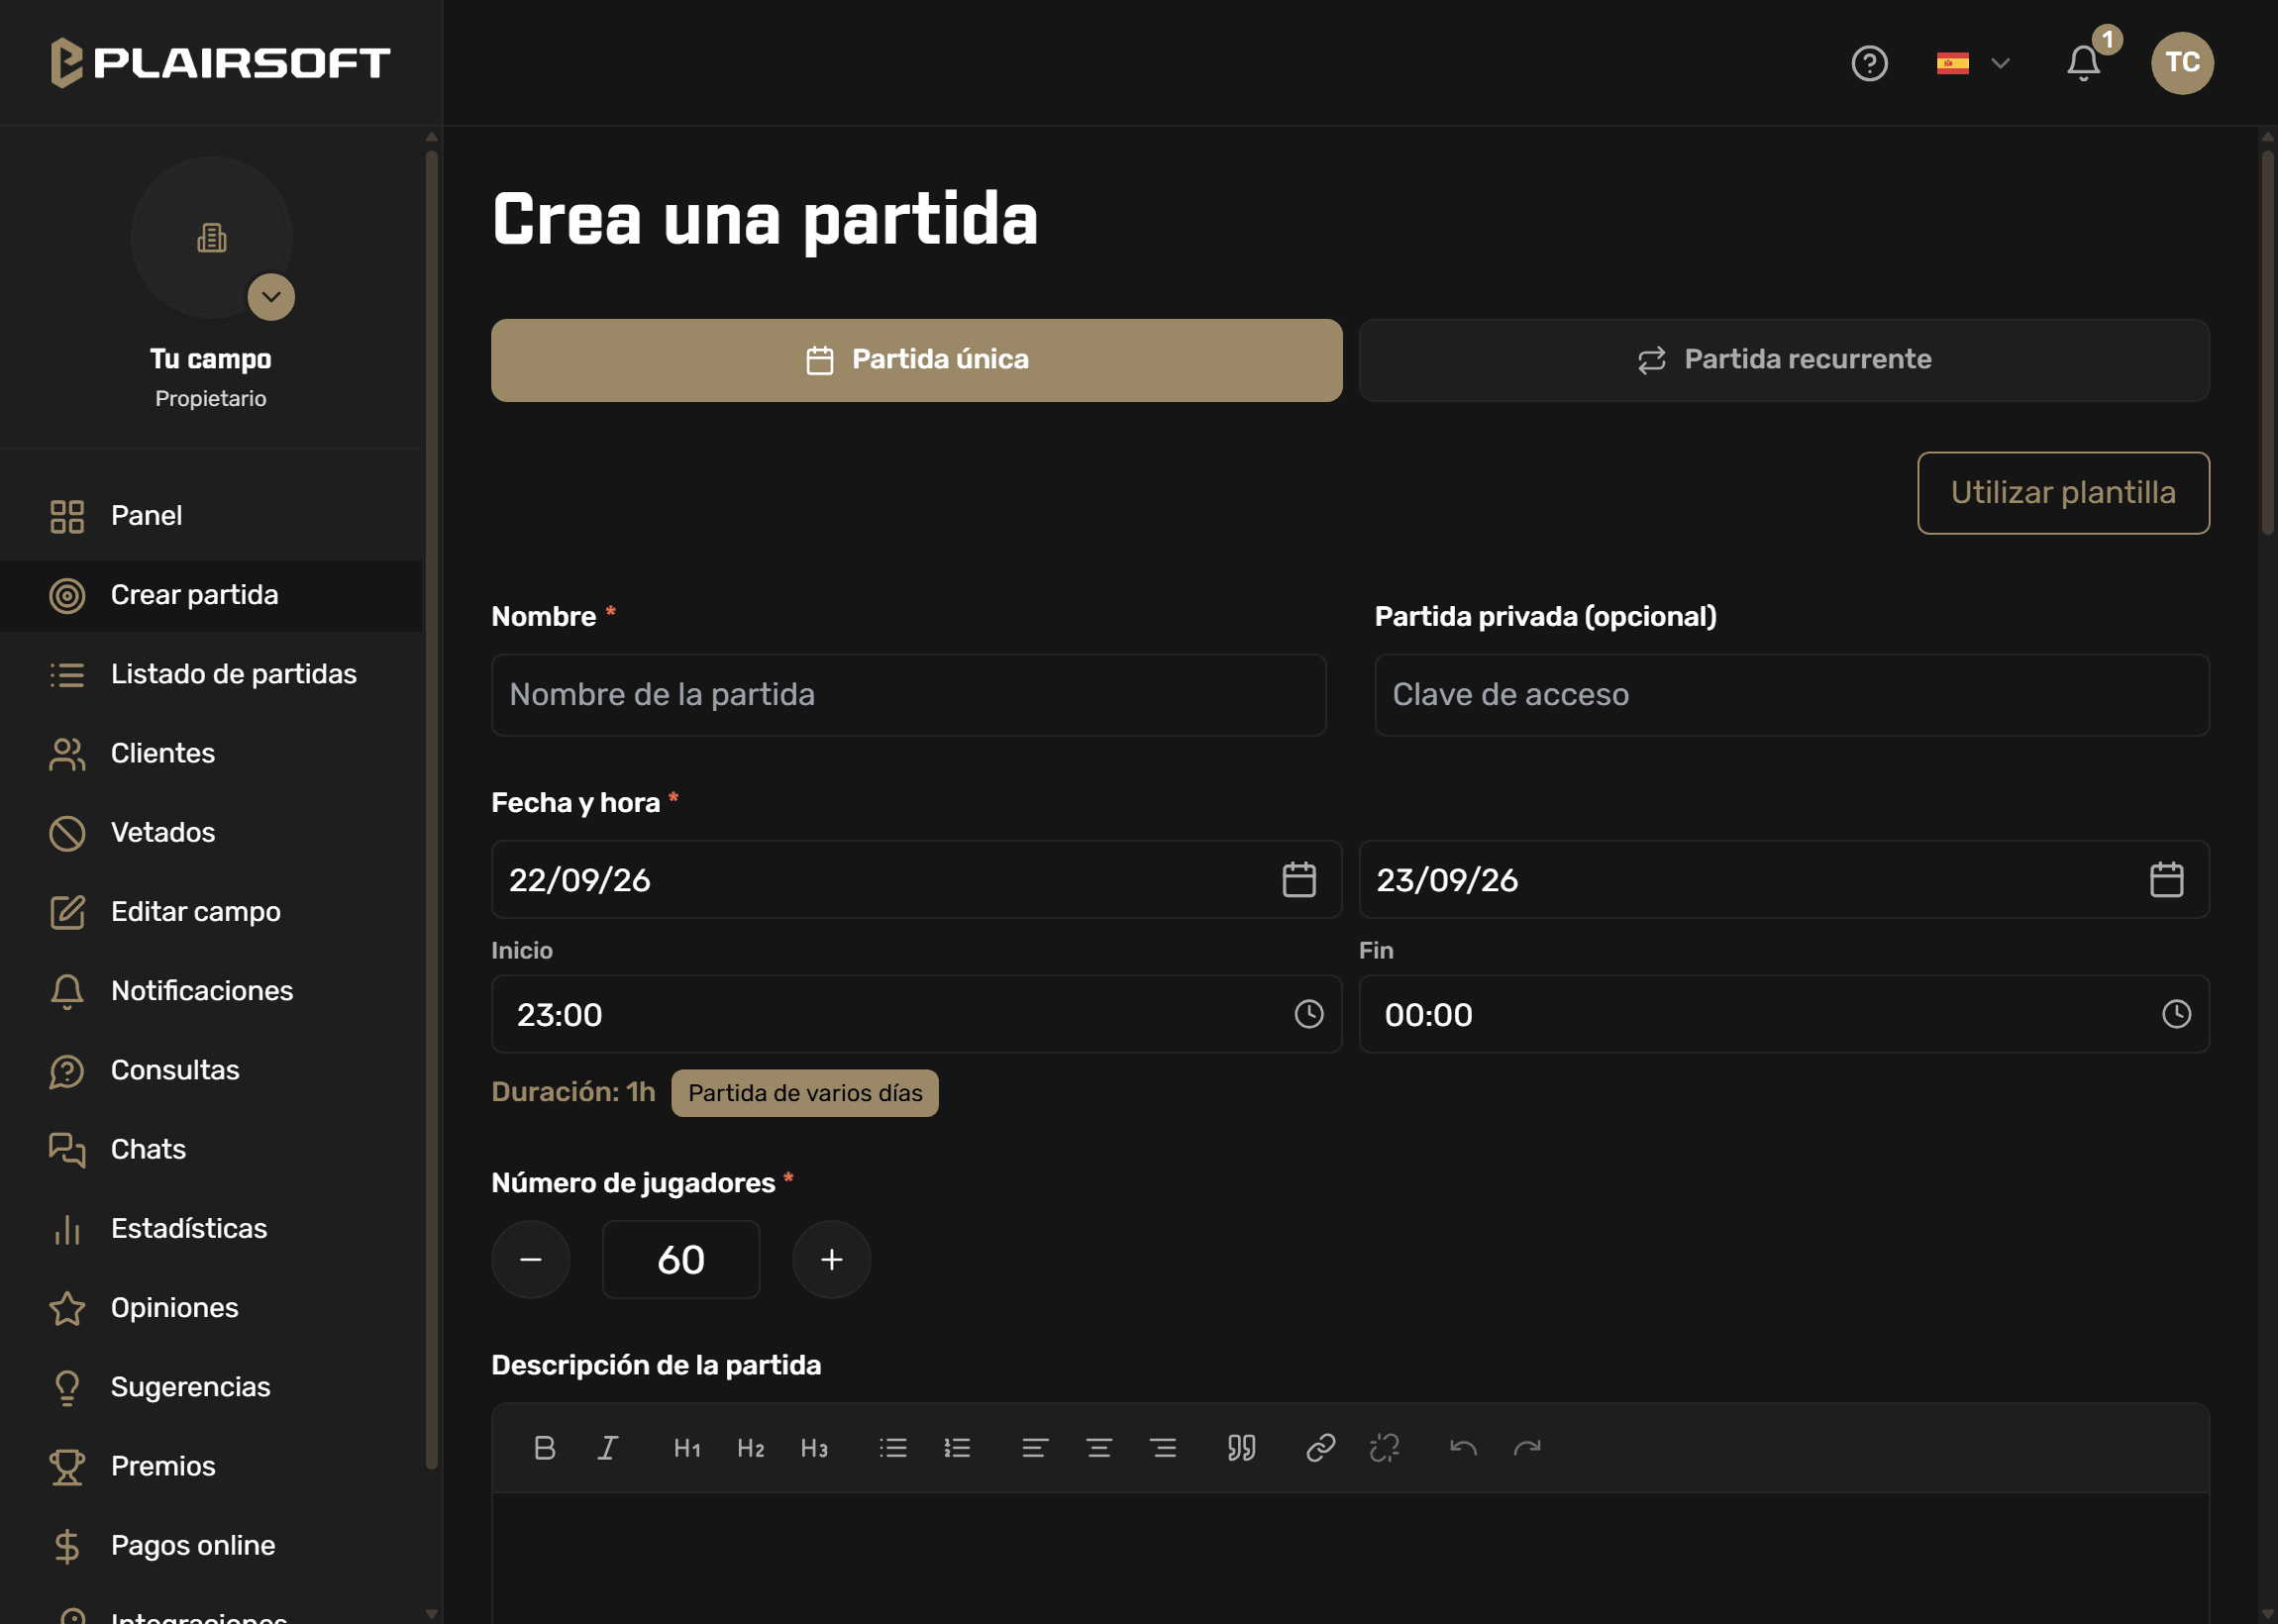This screenshot has width=2278, height=1624.
Task: Insert bulleted list in editor
Action: [x=893, y=1448]
